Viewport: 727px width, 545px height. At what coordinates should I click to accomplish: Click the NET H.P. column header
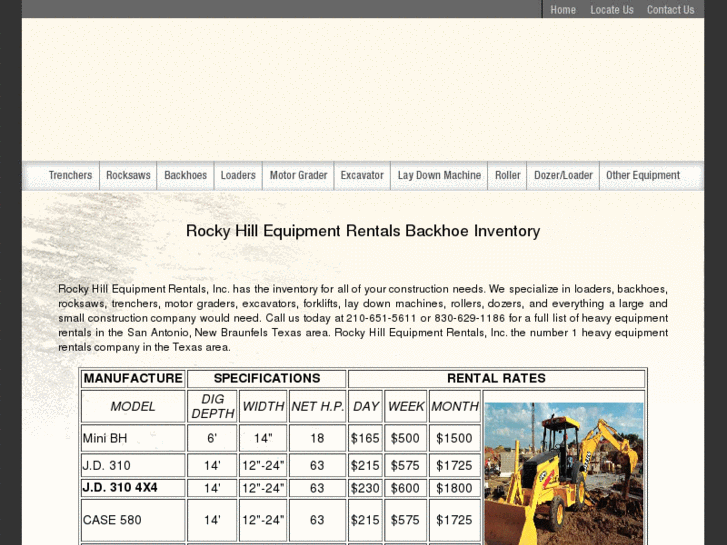(x=318, y=406)
